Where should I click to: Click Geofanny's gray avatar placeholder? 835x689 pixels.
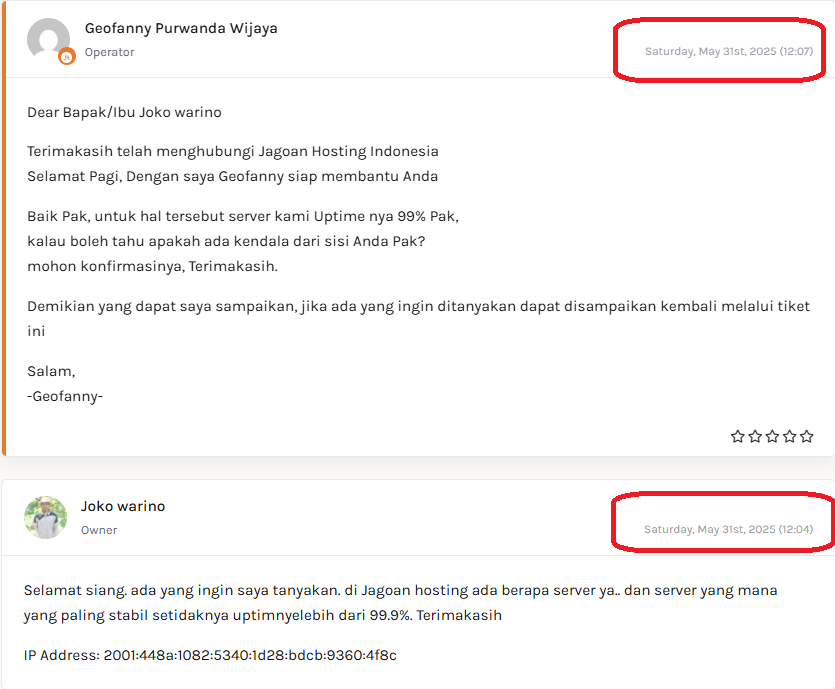[x=47, y=39]
